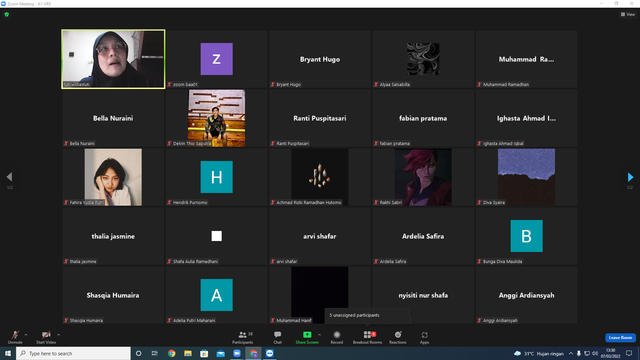Go to next gallery page arrow
This screenshot has width=640, height=360.
[630, 177]
